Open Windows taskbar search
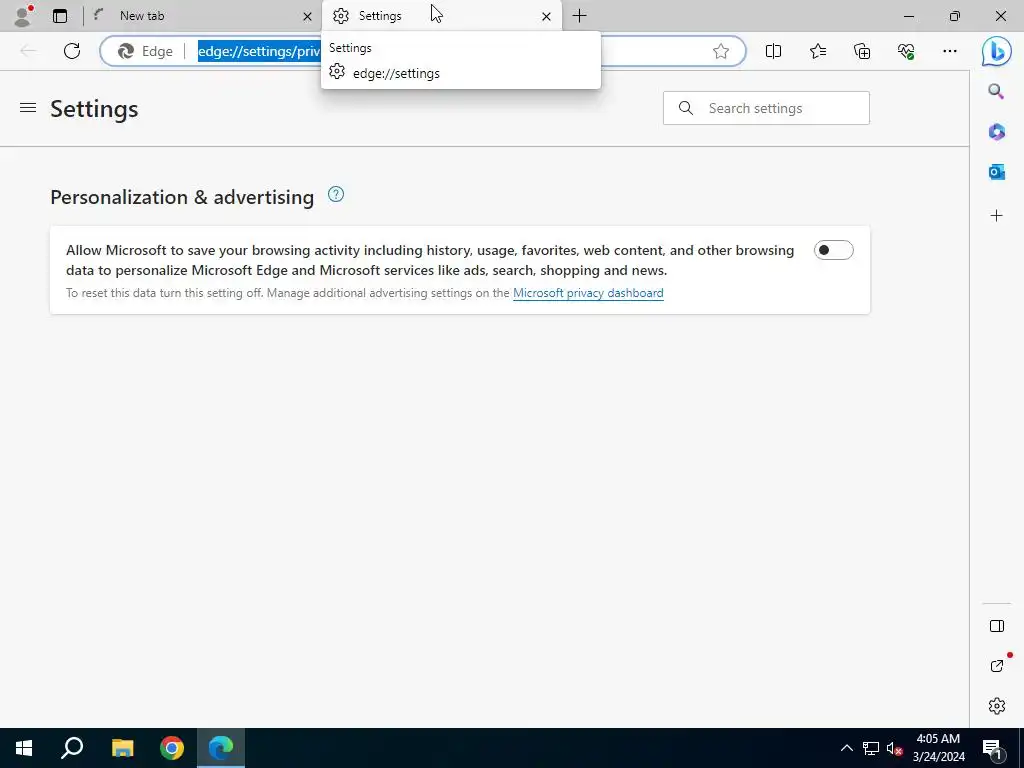The height and width of the screenshot is (768, 1024). click(x=72, y=748)
